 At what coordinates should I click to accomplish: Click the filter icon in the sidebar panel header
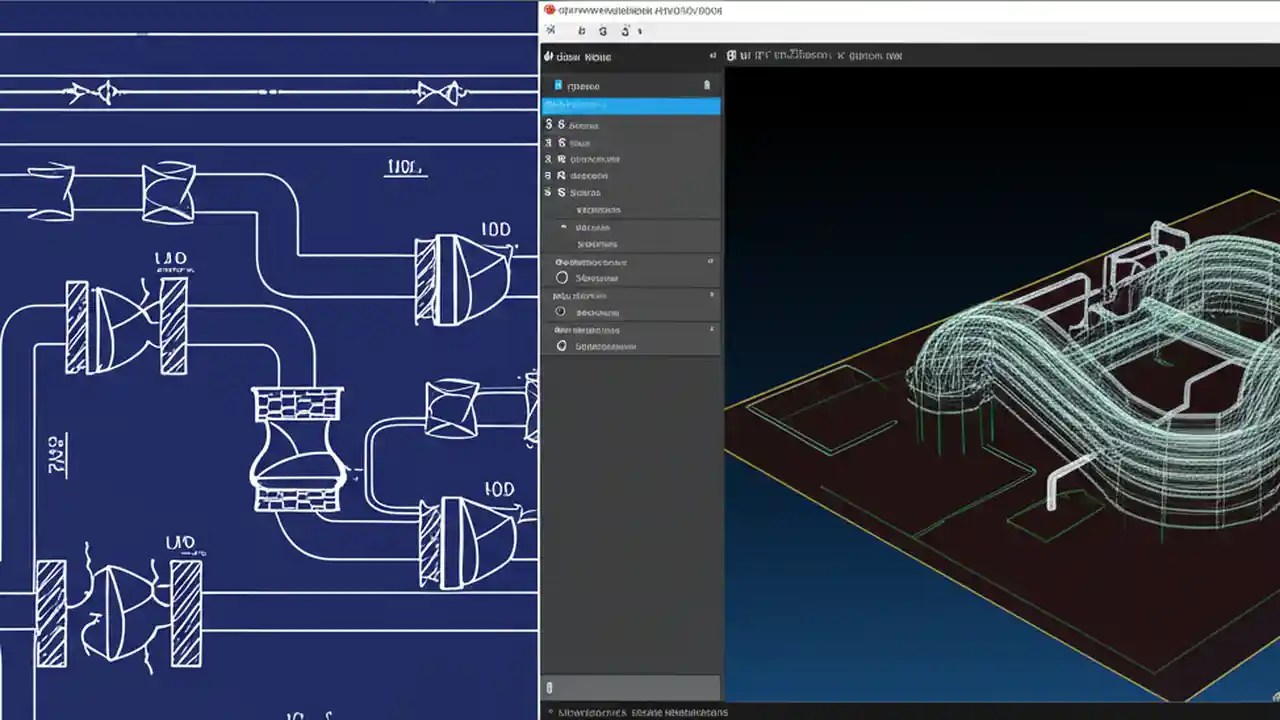tap(713, 56)
